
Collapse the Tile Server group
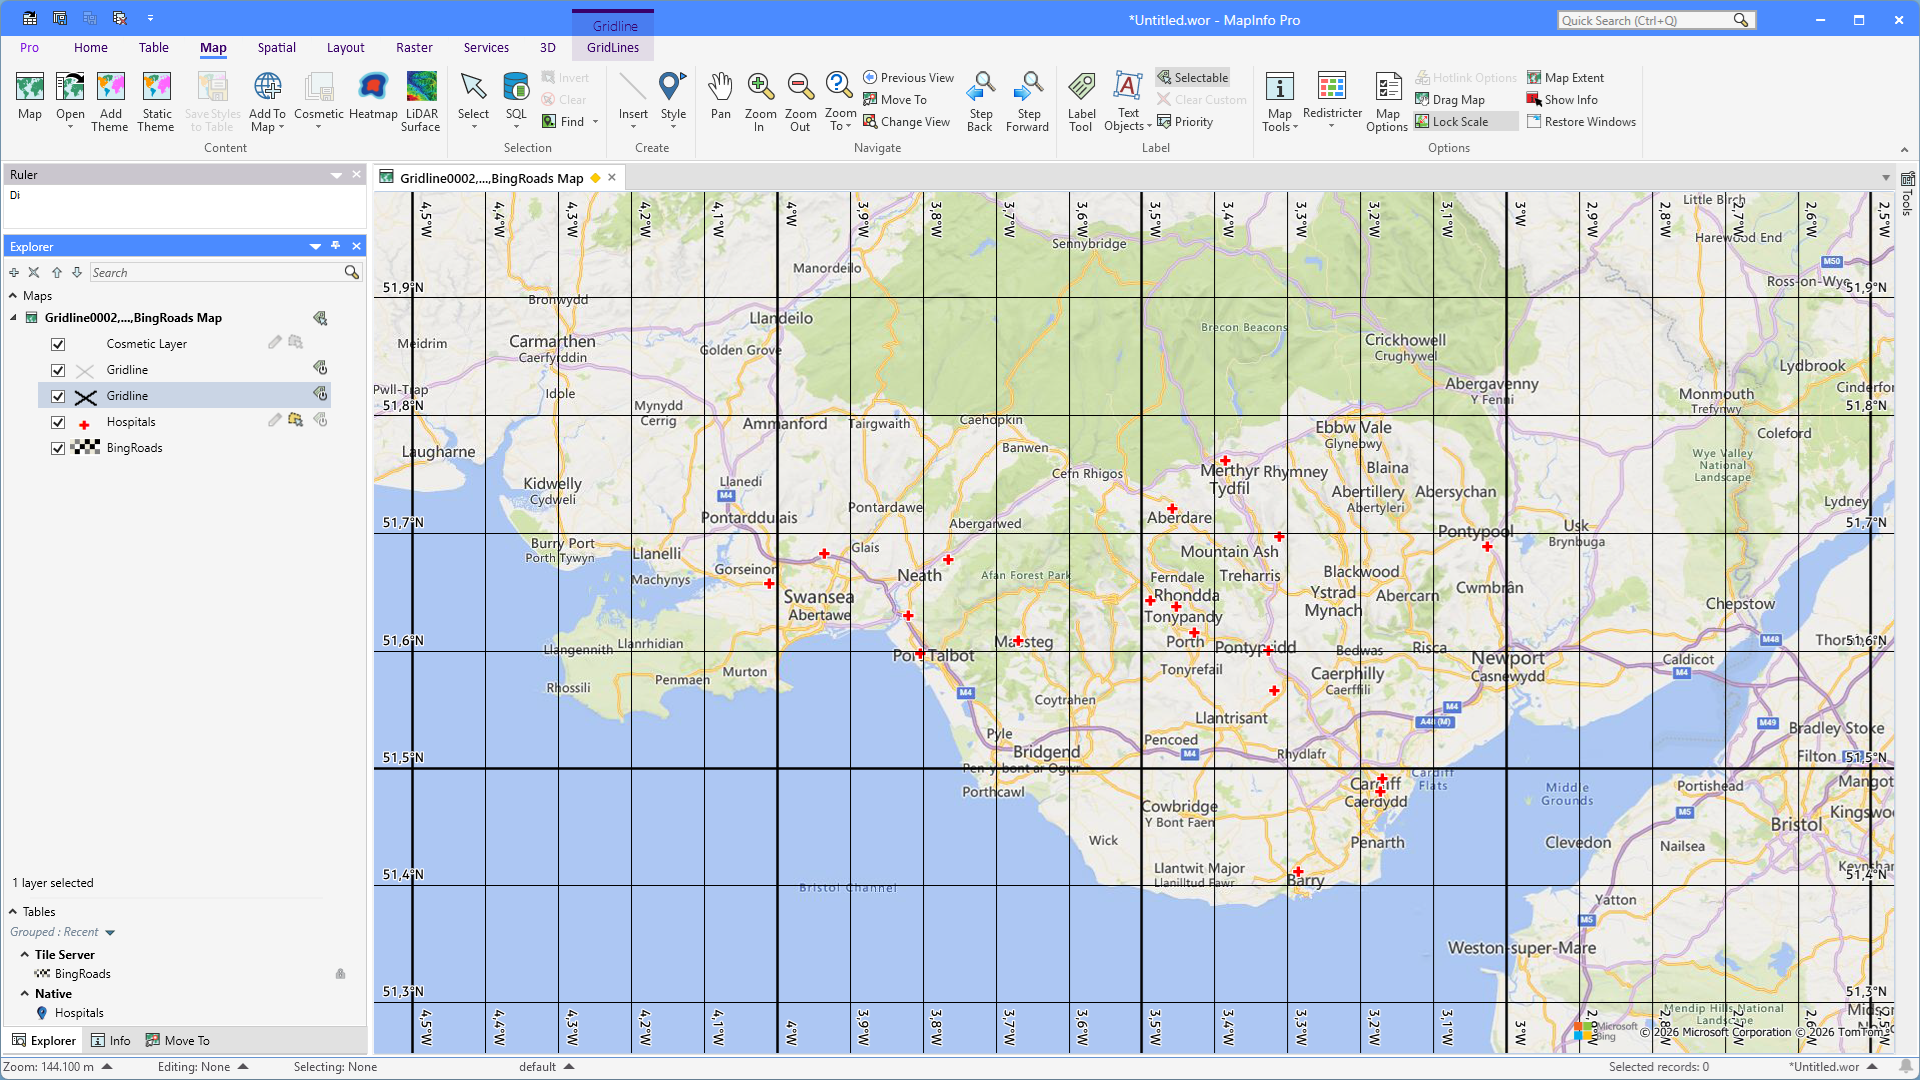[x=25, y=955]
